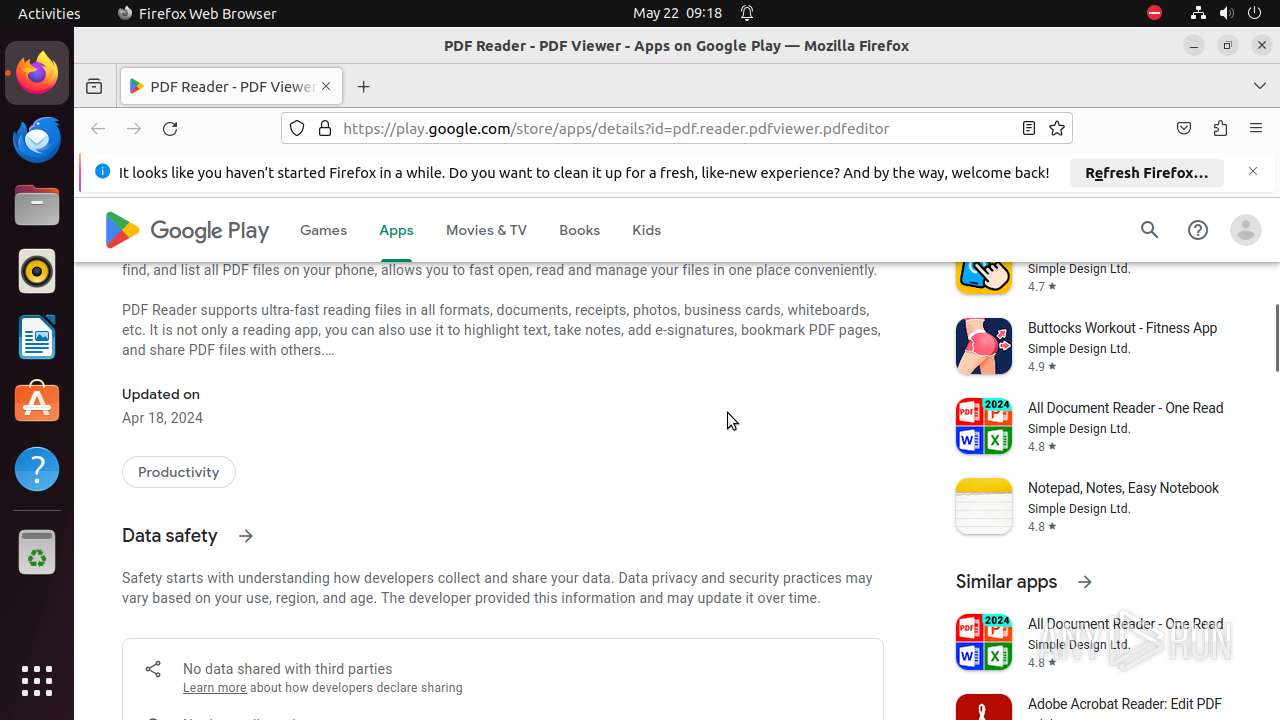Open the Movies & TV section
The image size is (1280, 720).
(486, 230)
